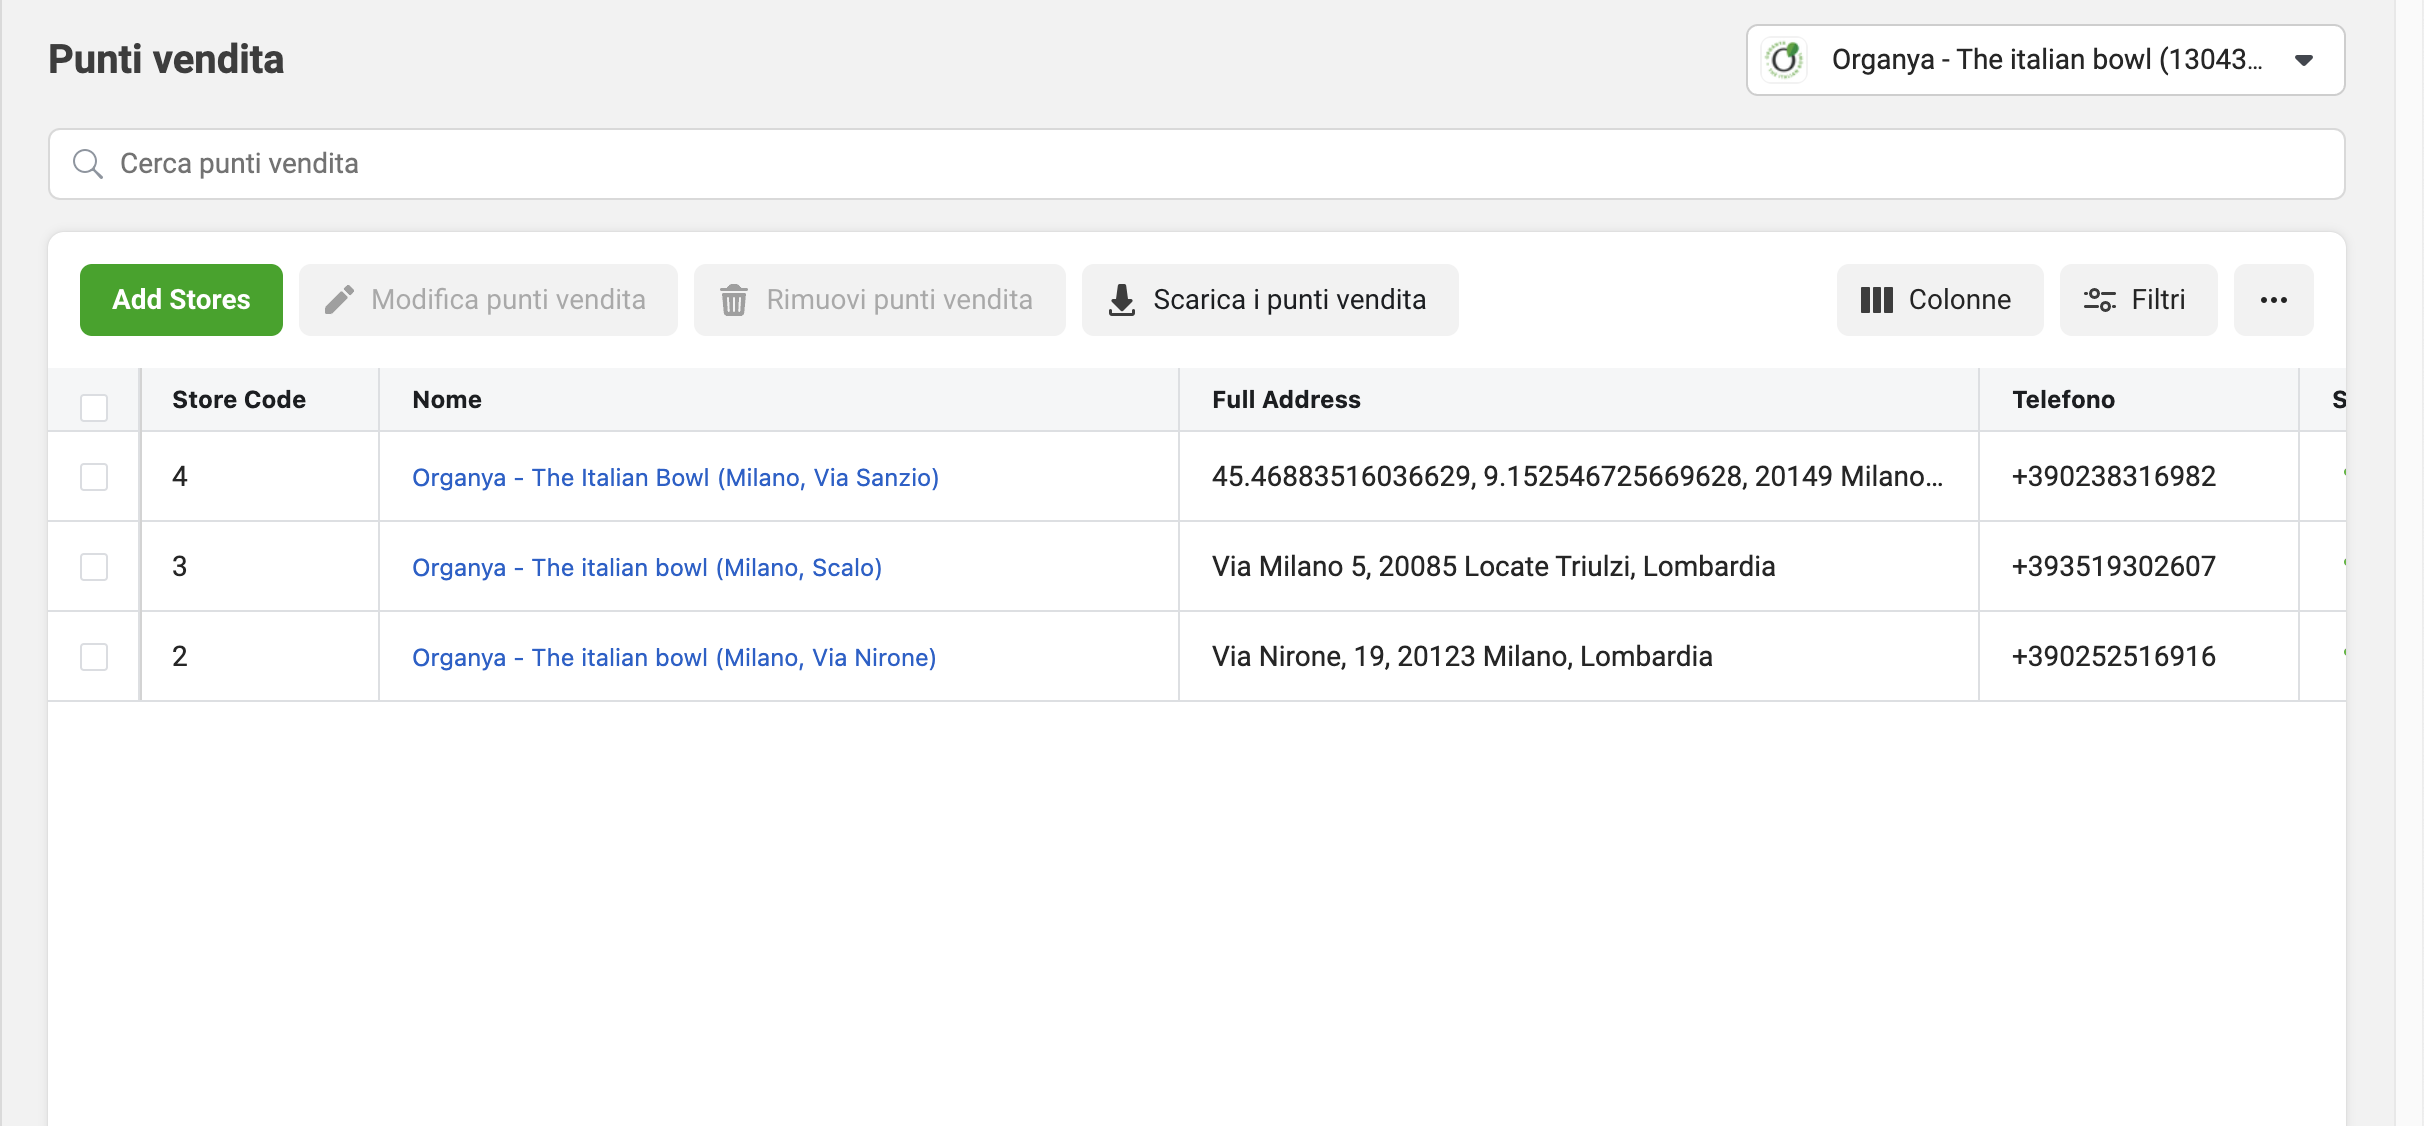Click Modifica punti vendita button
The width and height of the screenshot is (2424, 1126).
[488, 300]
